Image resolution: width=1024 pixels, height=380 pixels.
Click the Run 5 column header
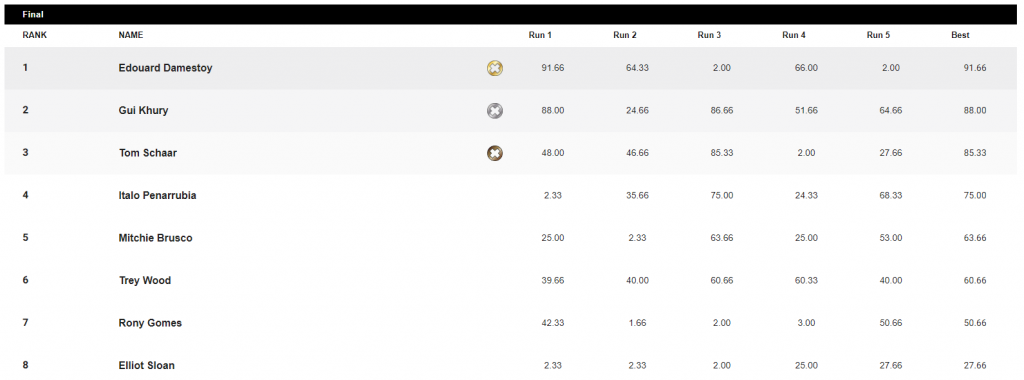pos(878,35)
